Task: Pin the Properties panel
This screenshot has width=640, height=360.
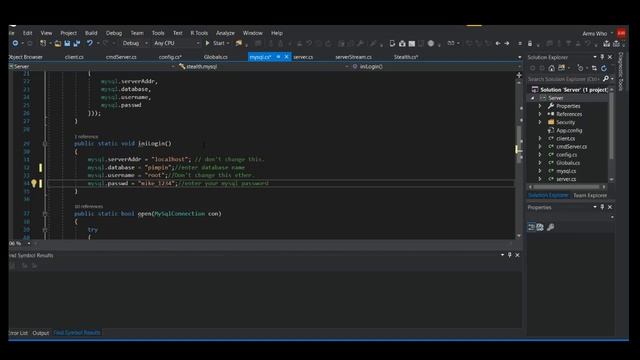Action: [602, 207]
